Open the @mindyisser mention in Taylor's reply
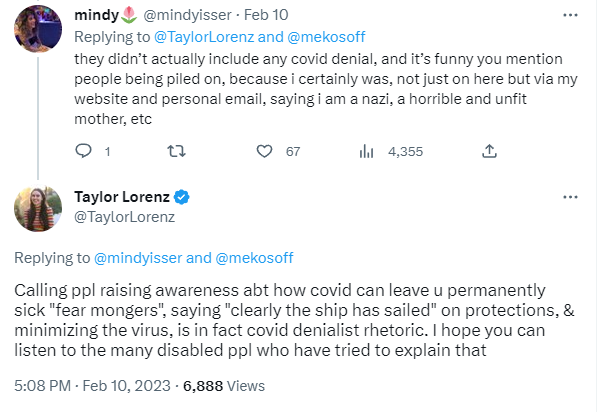The height and width of the screenshot is (412, 597). (138, 258)
